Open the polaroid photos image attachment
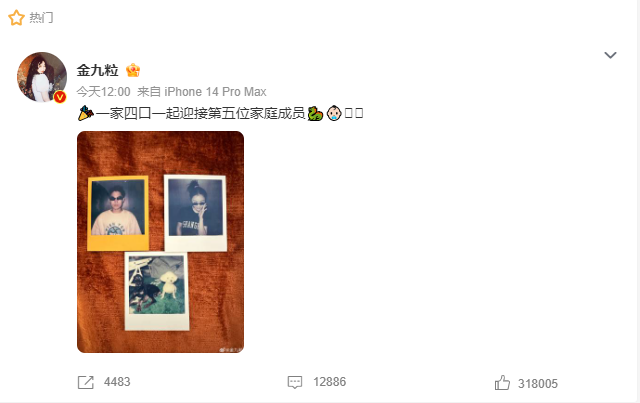Viewport: 640px width, 403px height. coord(160,242)
